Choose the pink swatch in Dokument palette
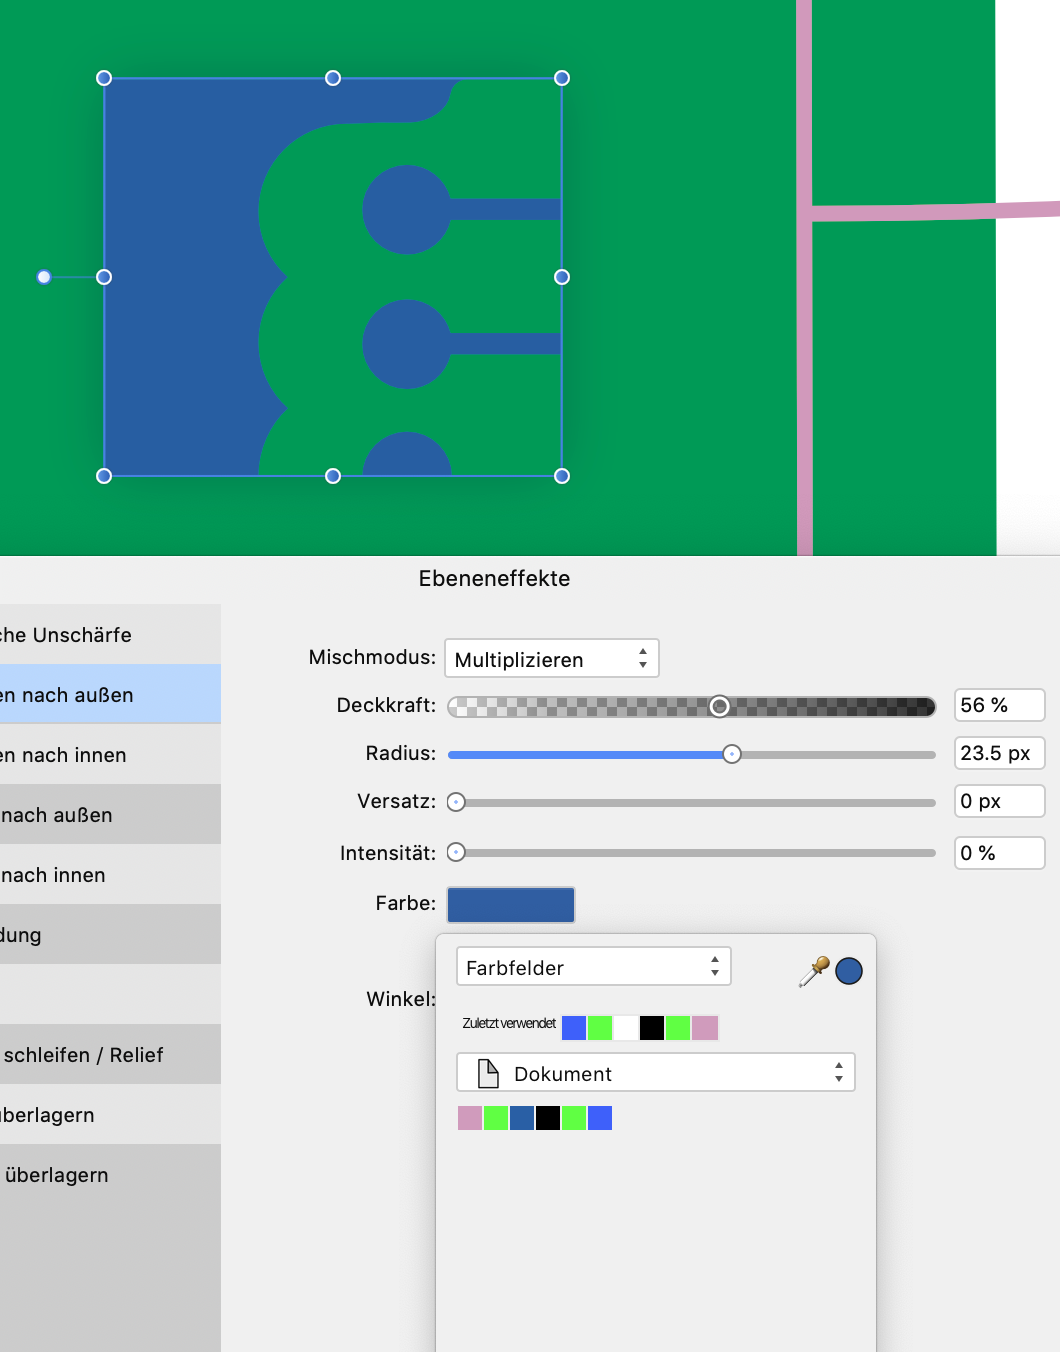Viewport: 1060px width, 1352px height. (x=470, y=1118)
